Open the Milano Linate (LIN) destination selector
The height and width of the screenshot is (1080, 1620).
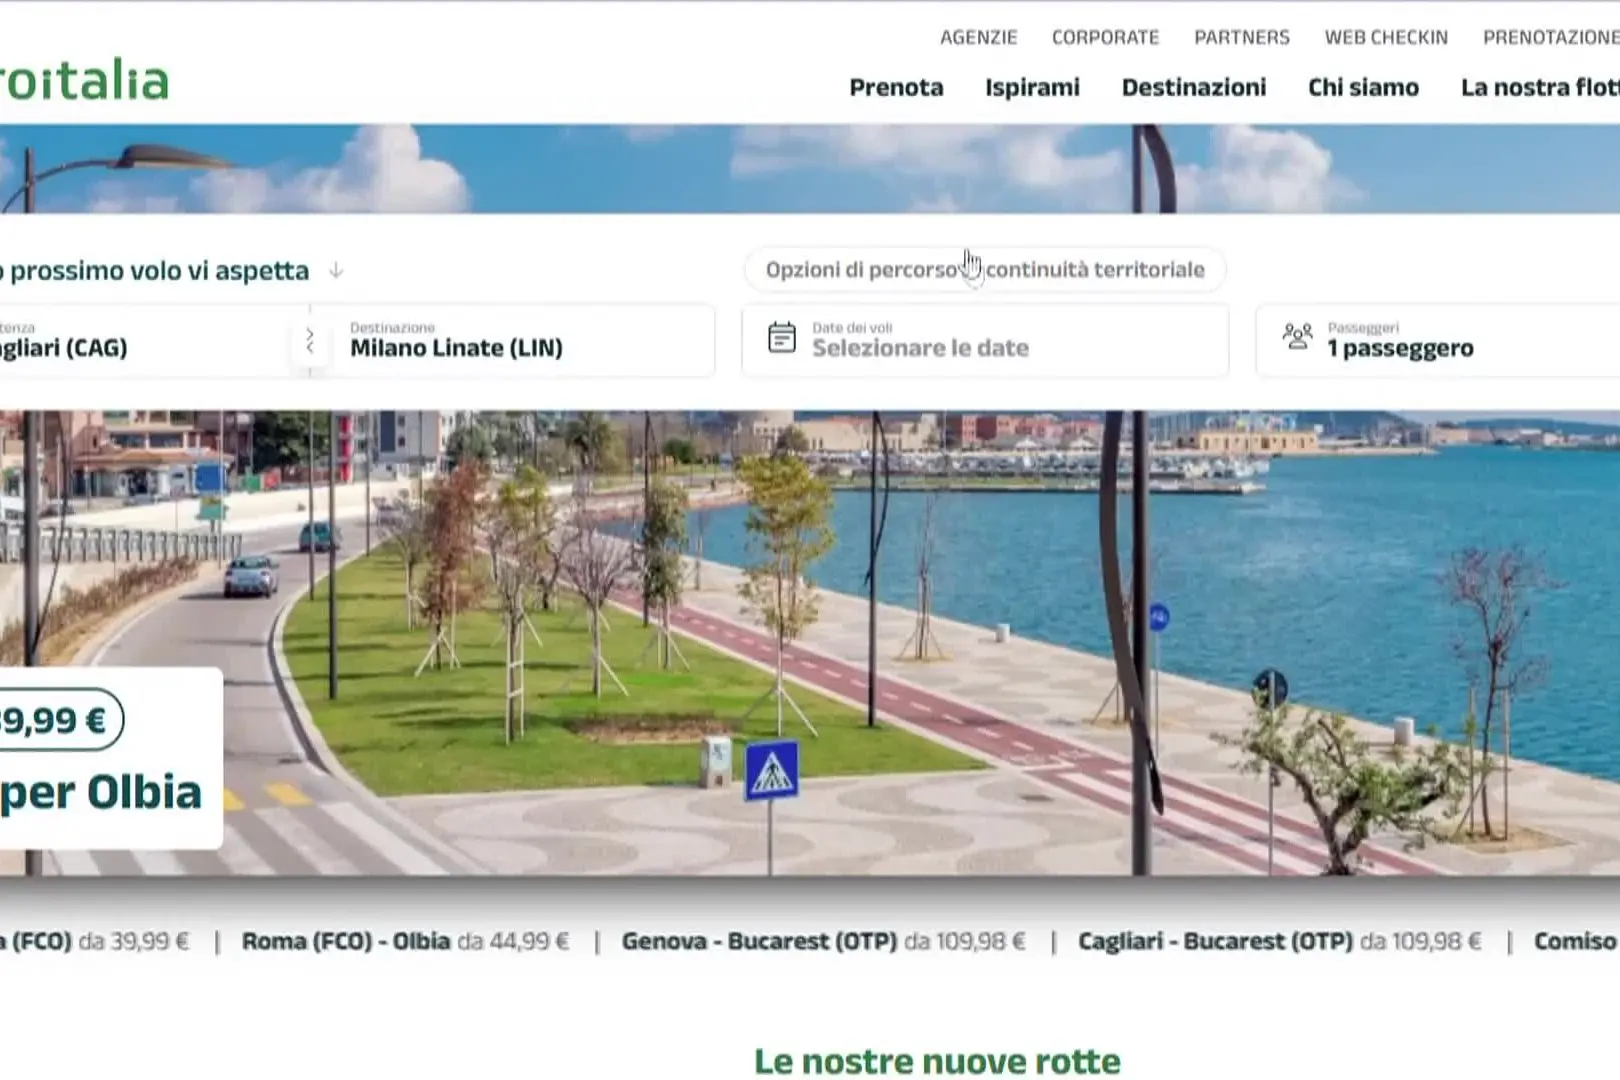pos(520,342)
